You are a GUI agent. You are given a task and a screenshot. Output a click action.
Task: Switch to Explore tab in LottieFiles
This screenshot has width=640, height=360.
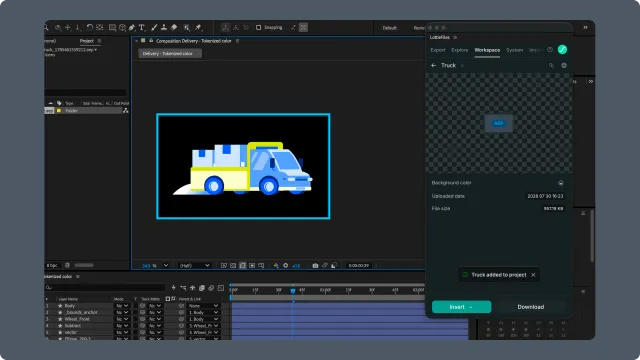pos(460,50)
